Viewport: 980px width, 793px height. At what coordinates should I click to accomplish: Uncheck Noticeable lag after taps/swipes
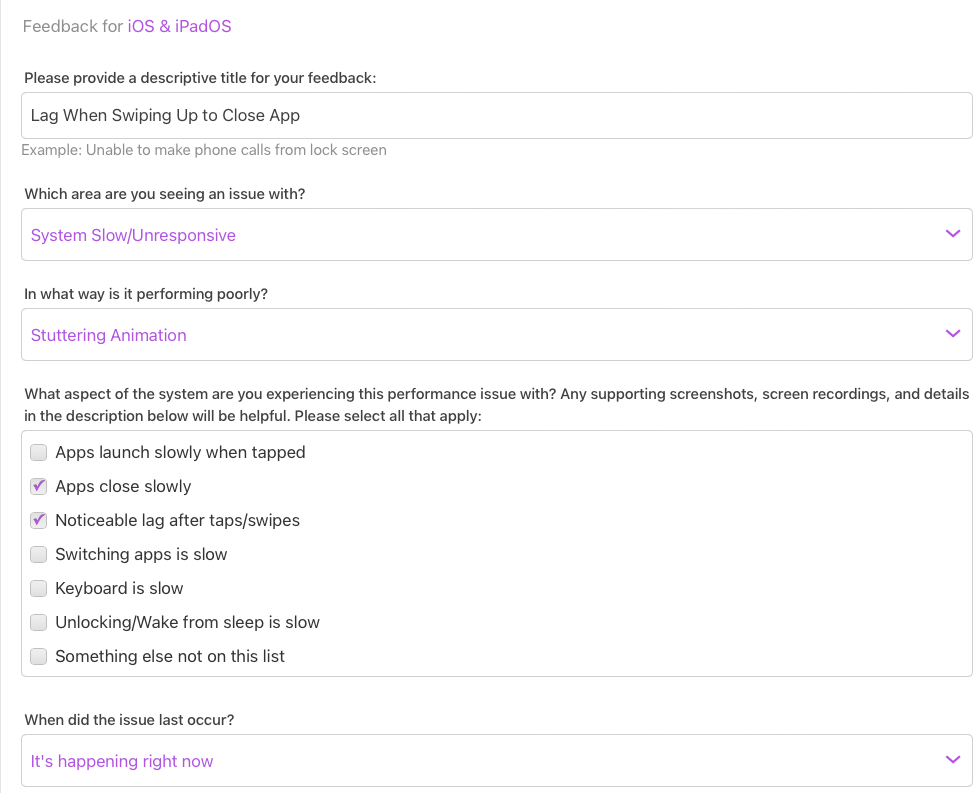39,521
